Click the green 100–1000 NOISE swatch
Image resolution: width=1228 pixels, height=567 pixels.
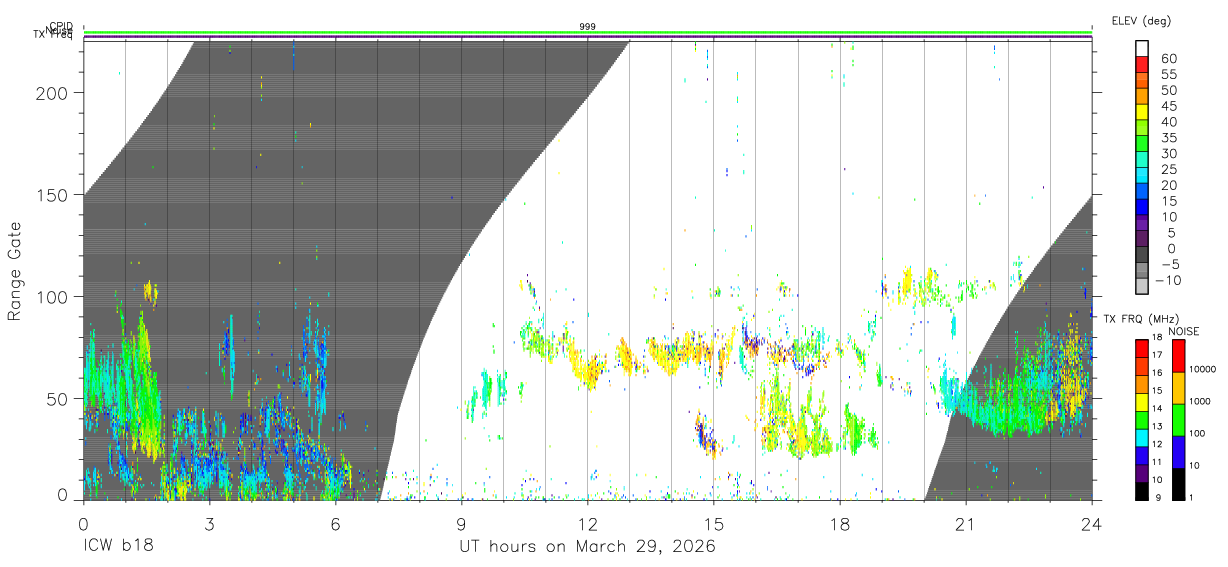coord(1179,420)
